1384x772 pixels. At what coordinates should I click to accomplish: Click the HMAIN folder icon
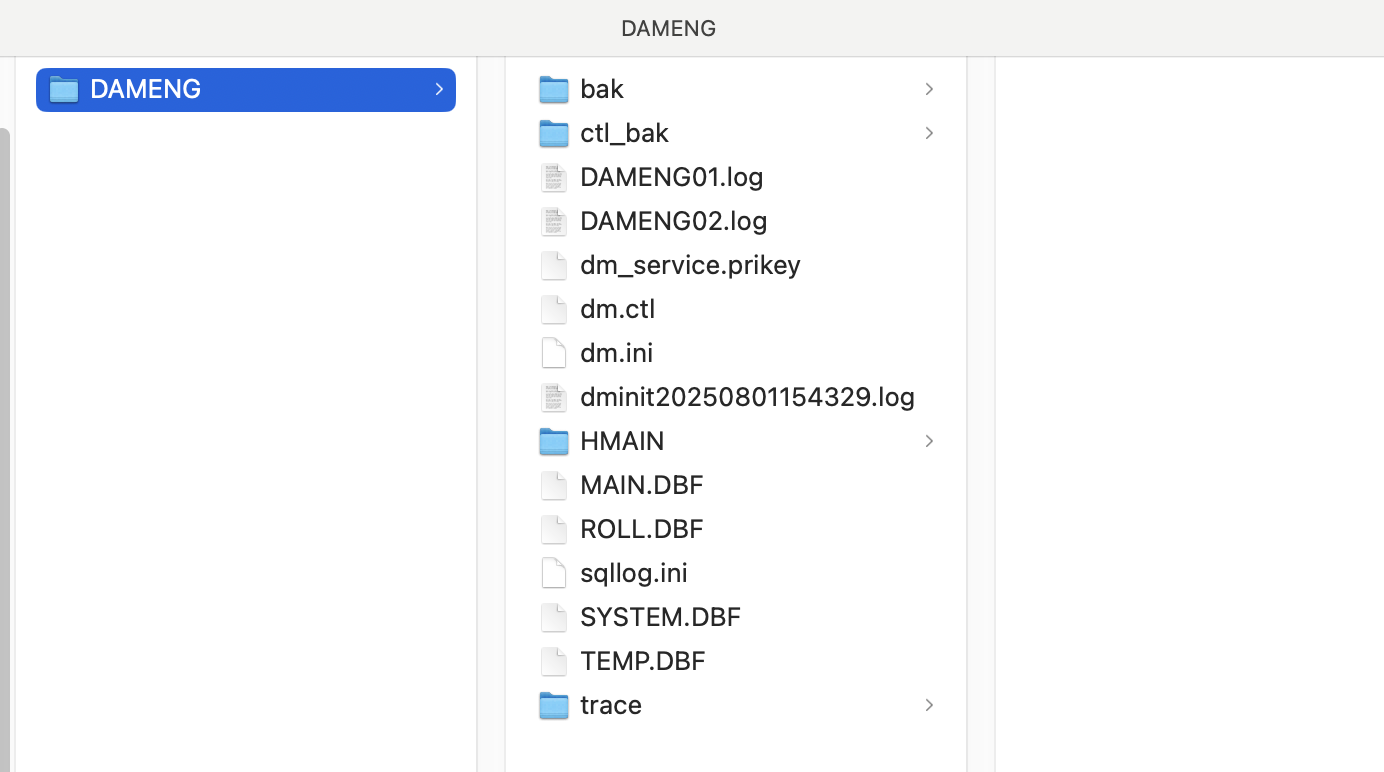click(x=553, y=441)
